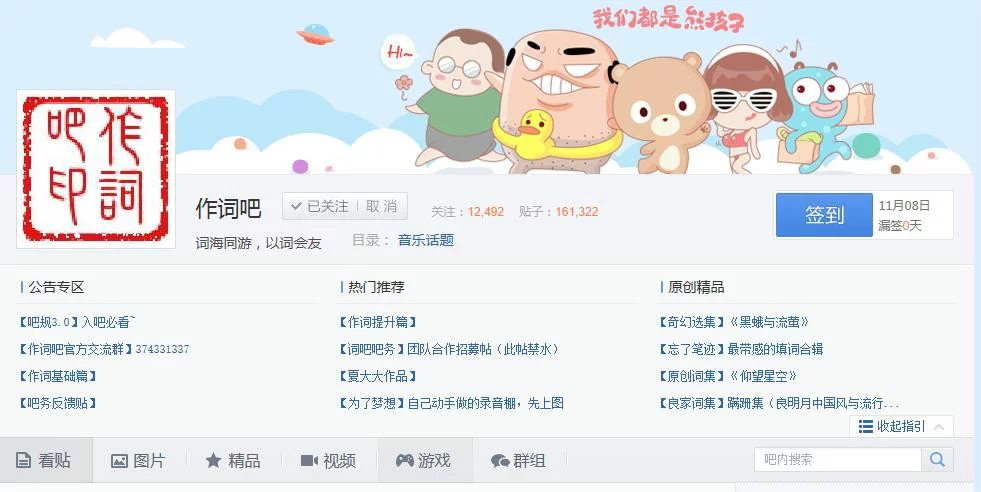Open the 【作词提升篇】 recommended post

click(377, 322)
